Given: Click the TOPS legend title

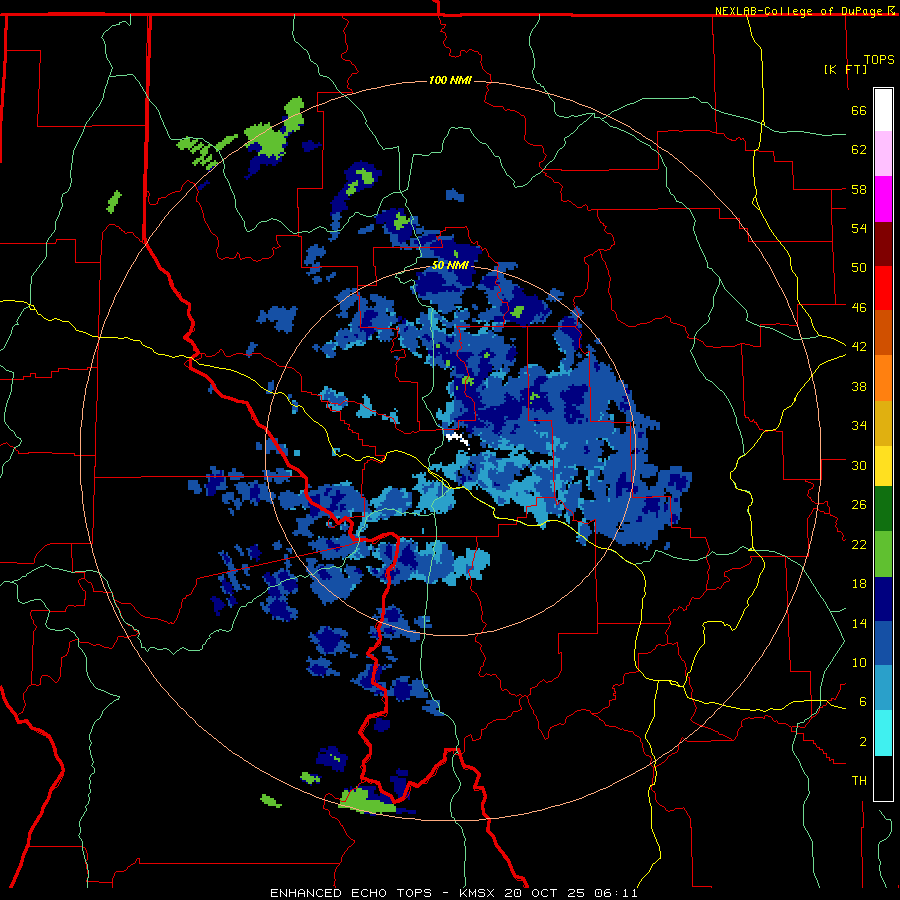Looking at the screenshot, I should (879, 59).
